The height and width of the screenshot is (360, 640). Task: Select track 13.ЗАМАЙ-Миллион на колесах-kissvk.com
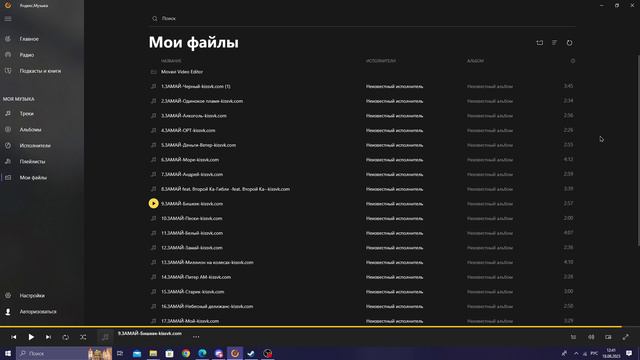(362, 262)
